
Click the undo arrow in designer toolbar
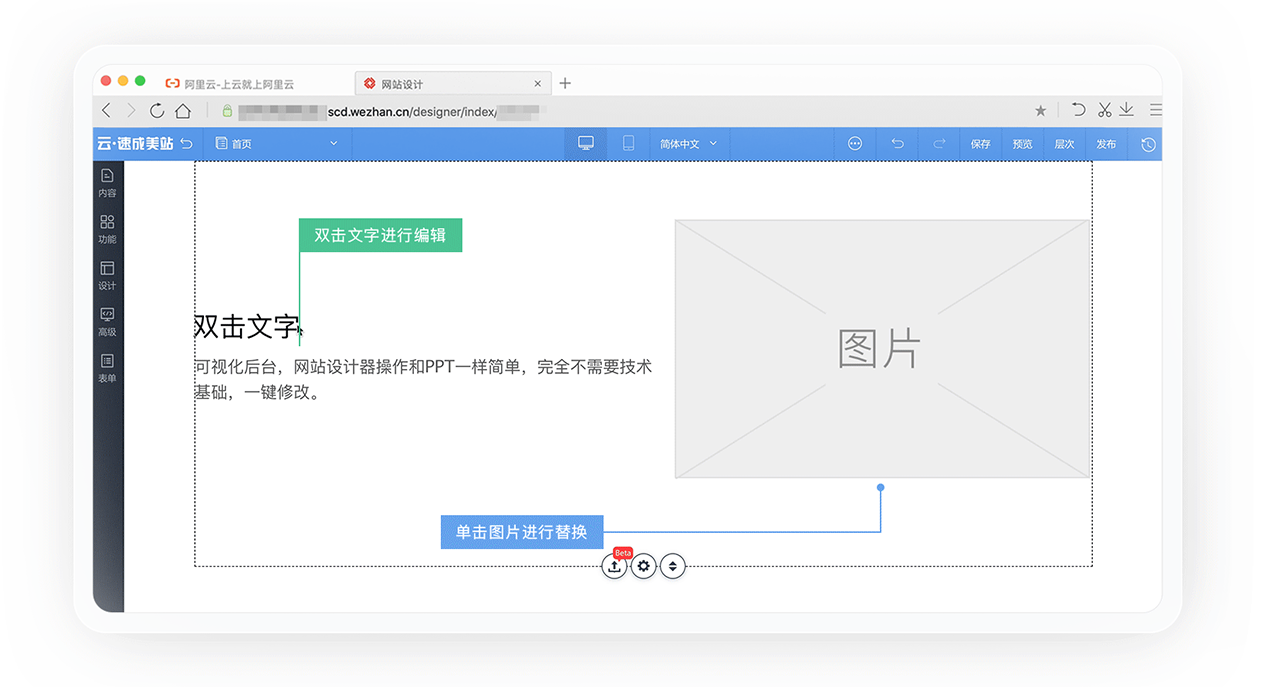coord(897,144)
